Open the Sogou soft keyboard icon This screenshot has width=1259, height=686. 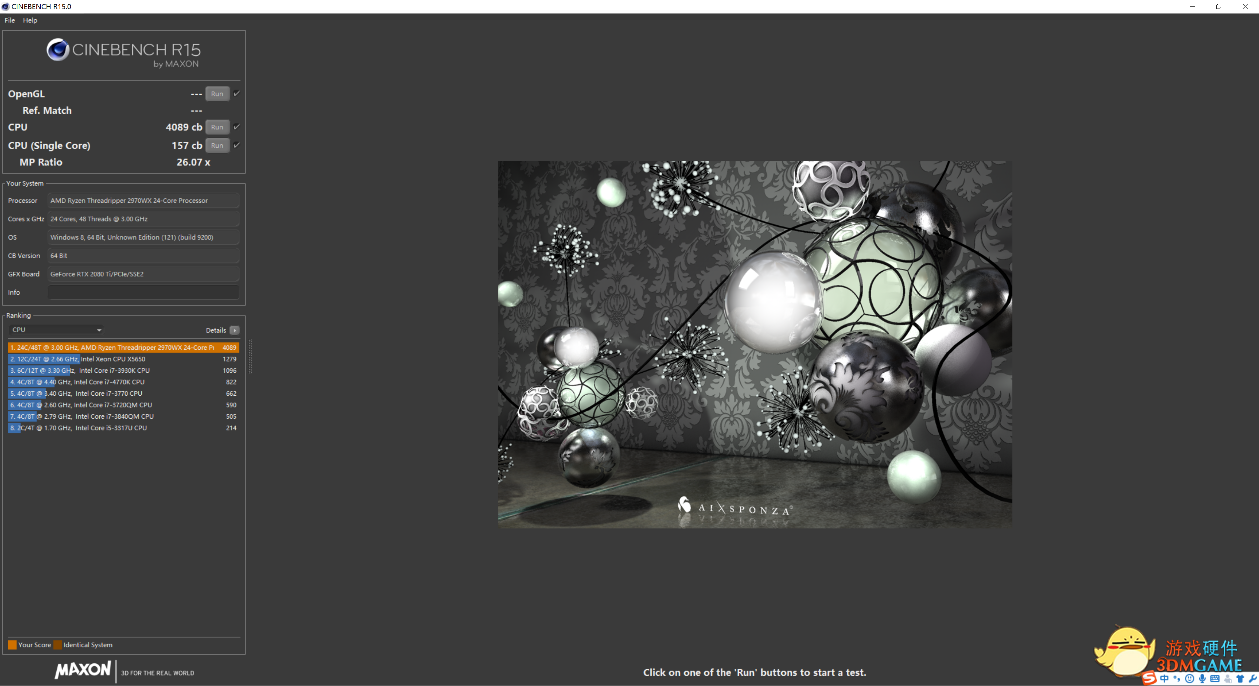point(1216,678)
